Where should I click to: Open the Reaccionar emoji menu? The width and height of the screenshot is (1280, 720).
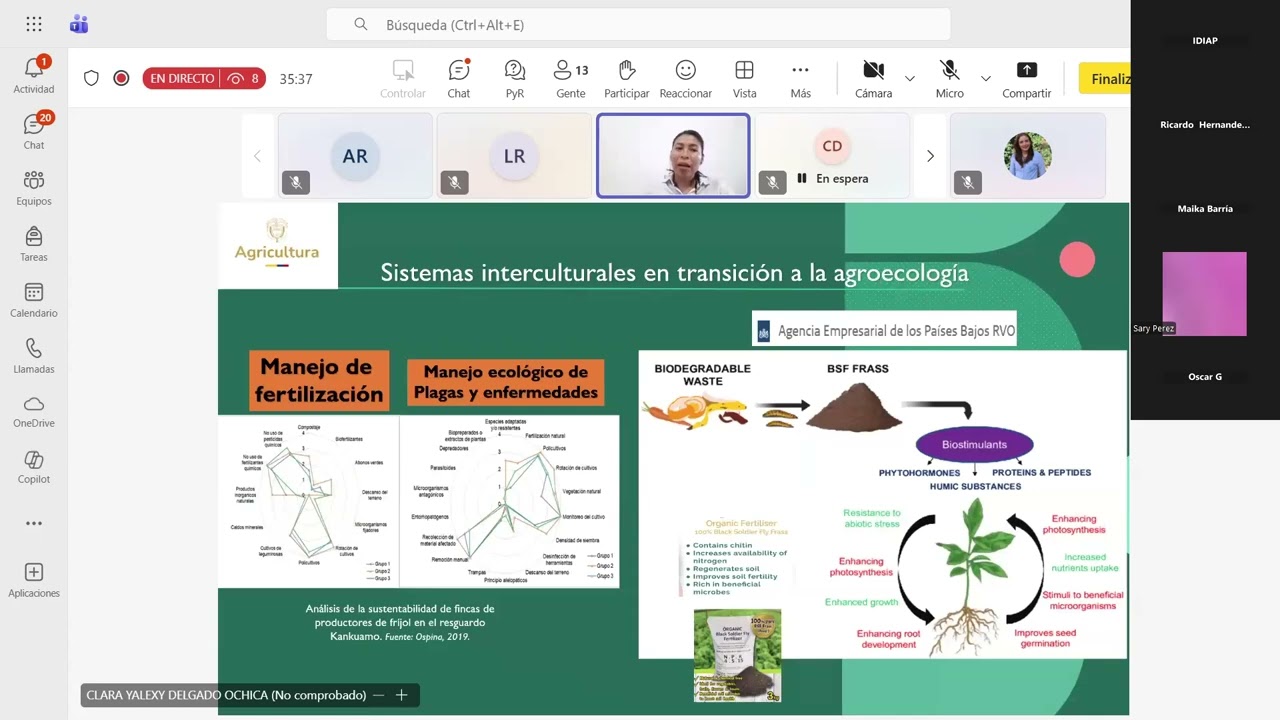click(x=686, y=79)
